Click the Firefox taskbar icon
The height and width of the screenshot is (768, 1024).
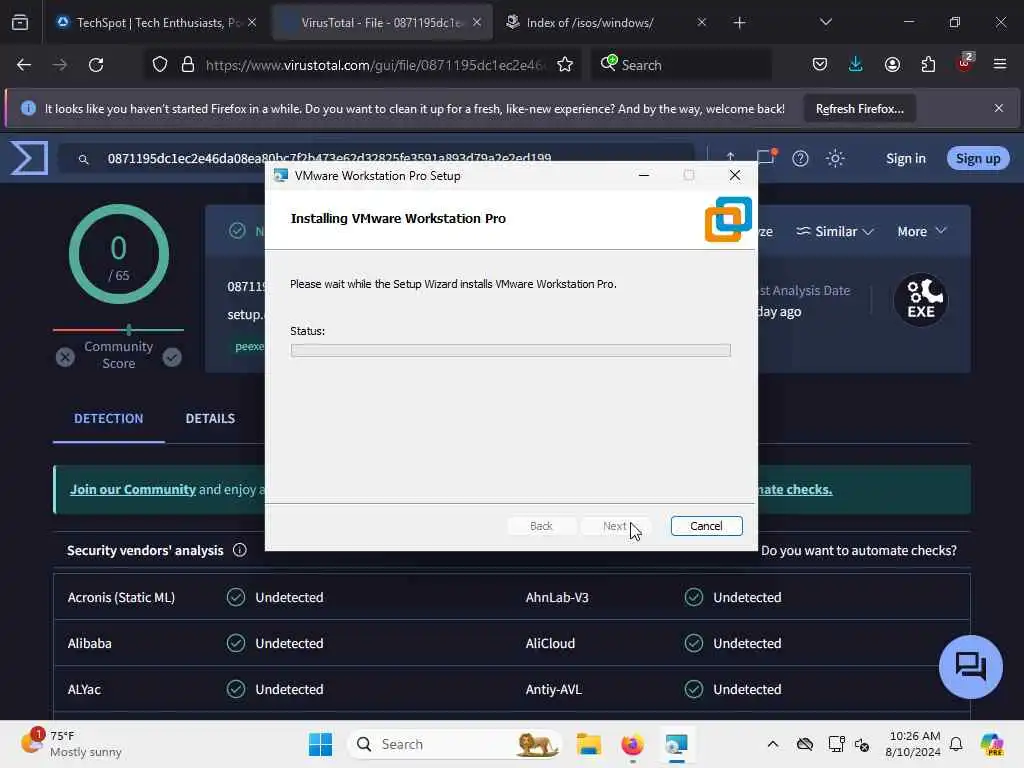coord(632,744)
